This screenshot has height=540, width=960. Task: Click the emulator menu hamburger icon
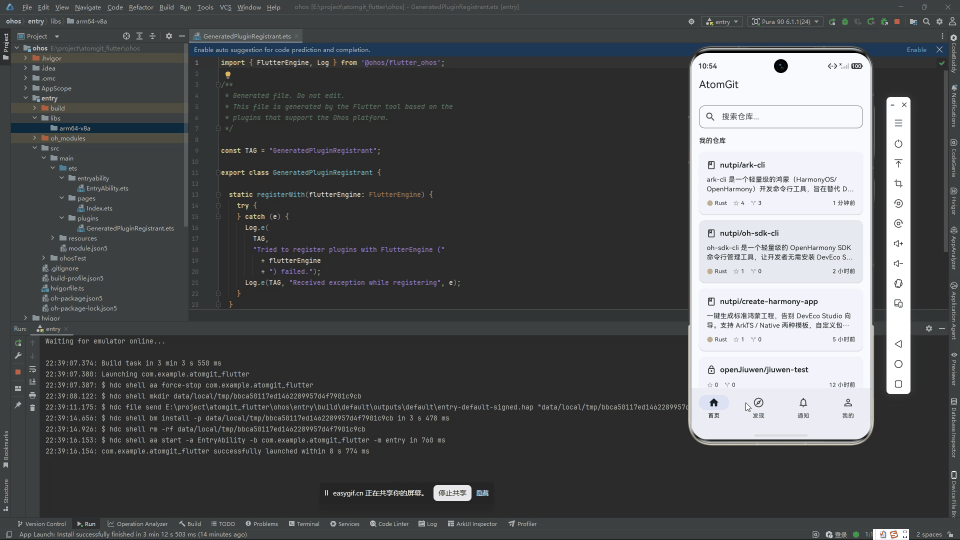point(898,123)
